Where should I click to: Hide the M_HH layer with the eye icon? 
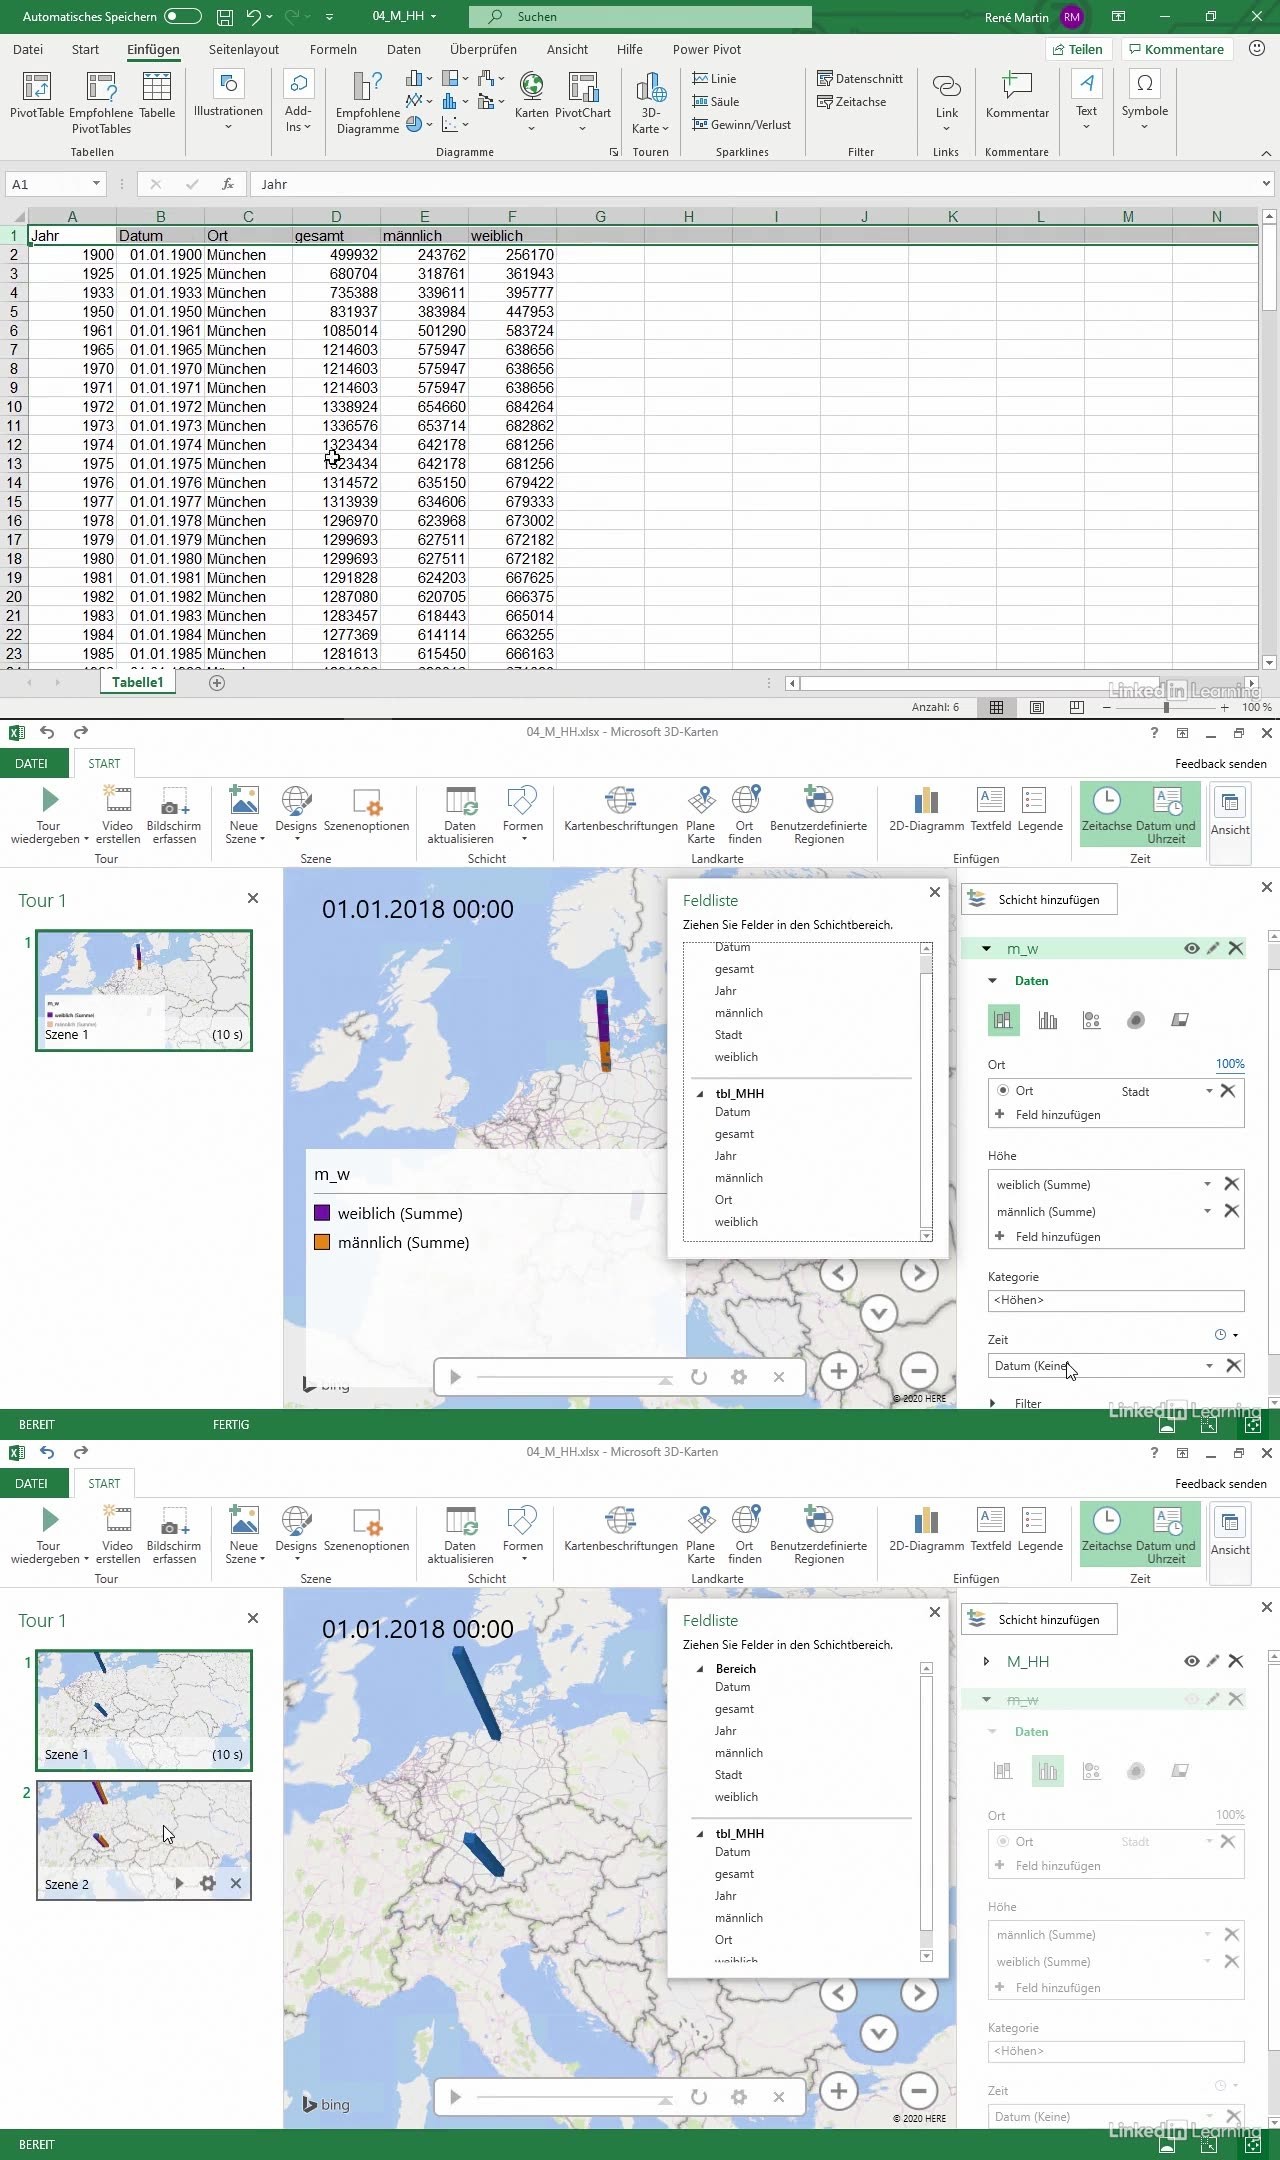click(x=1191, y=1661)
